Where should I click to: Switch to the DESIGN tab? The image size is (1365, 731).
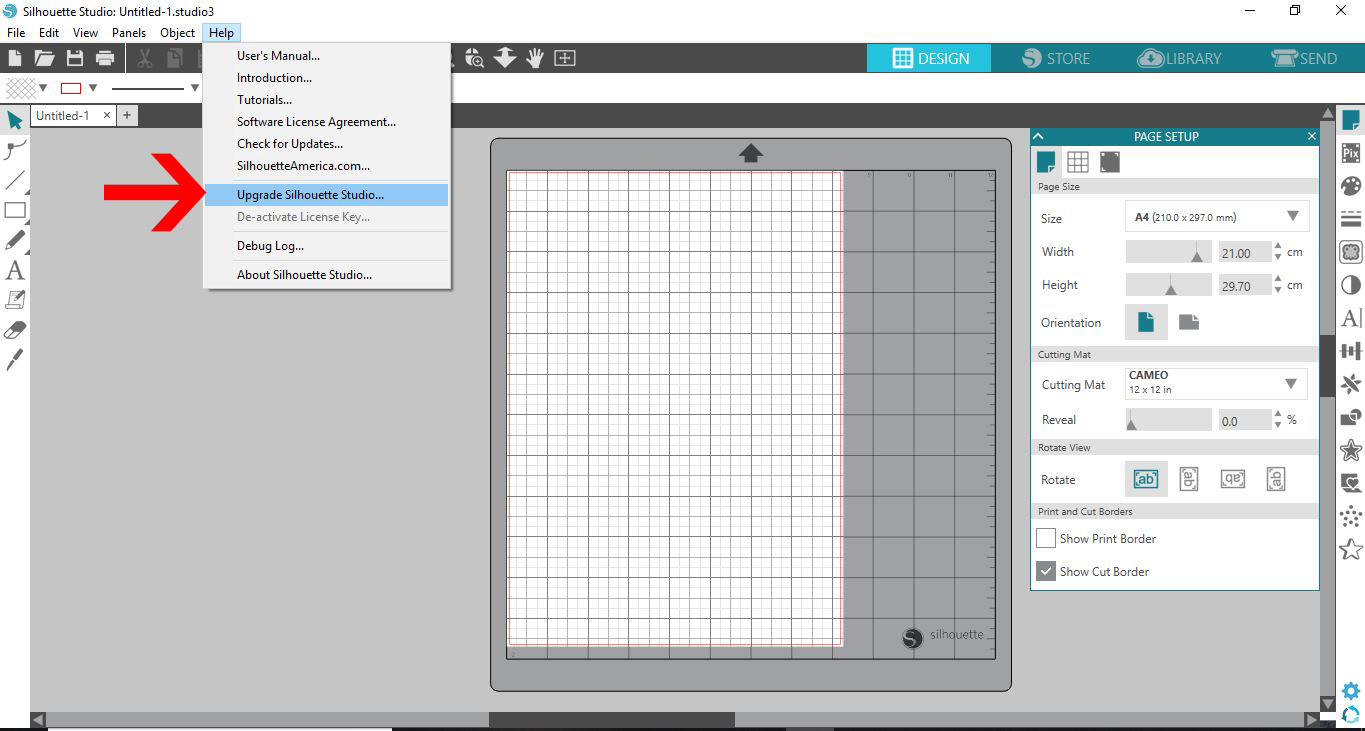pyautogui.click(x=929, y=58)
